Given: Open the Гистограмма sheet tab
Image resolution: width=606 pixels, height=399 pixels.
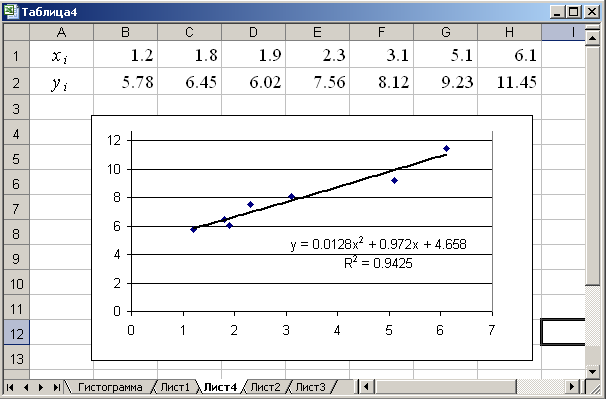Looking at the screenshot, I should tap(110, 387).
